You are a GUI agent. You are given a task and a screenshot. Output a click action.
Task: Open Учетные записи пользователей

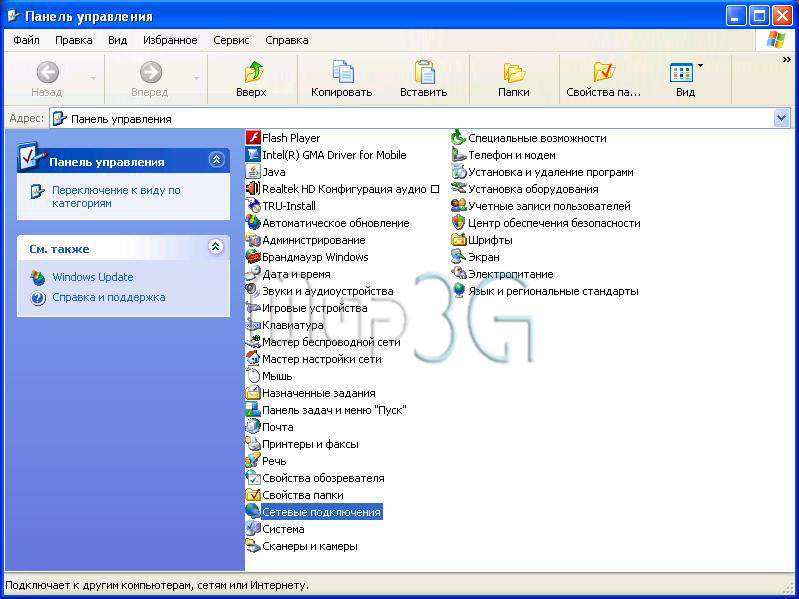542,206
